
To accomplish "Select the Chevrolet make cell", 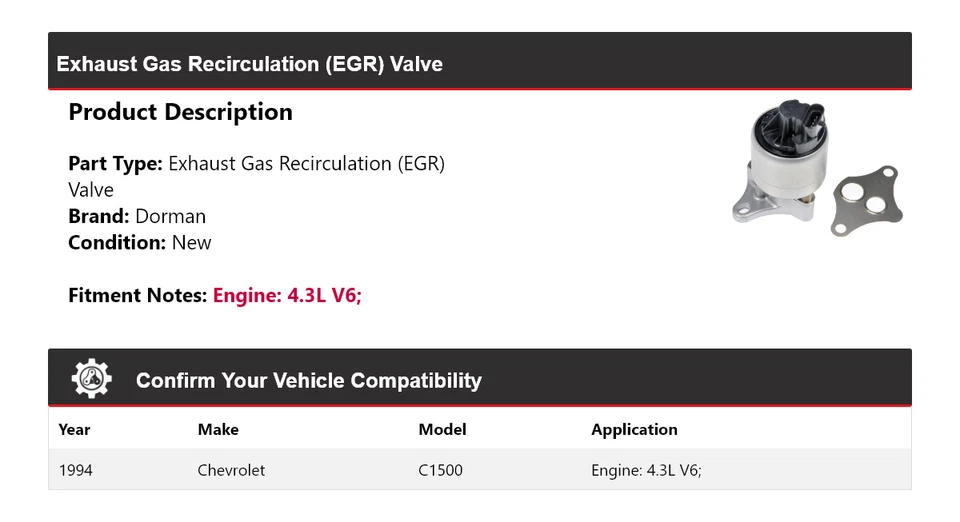I will pyautogui.click(x=231, y=470).
